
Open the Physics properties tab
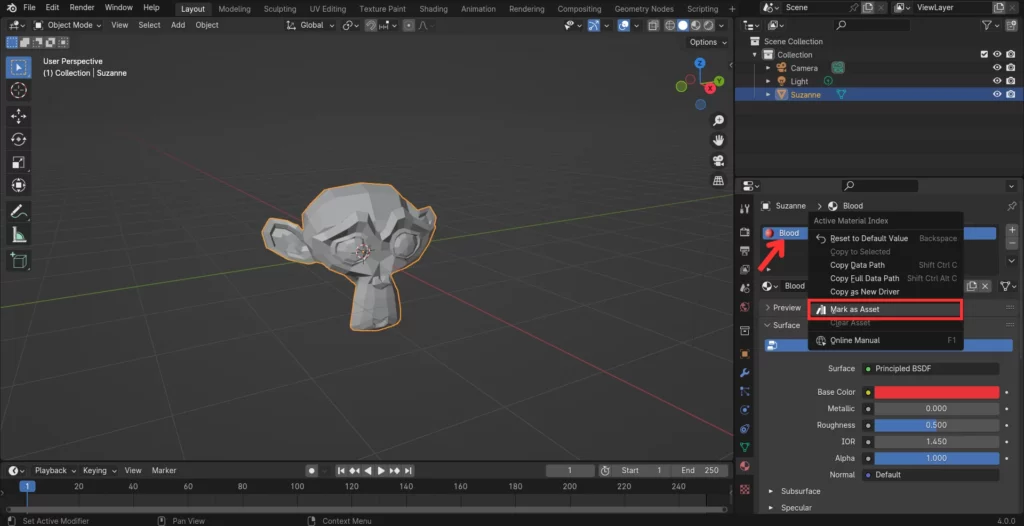tap(744, 410)
